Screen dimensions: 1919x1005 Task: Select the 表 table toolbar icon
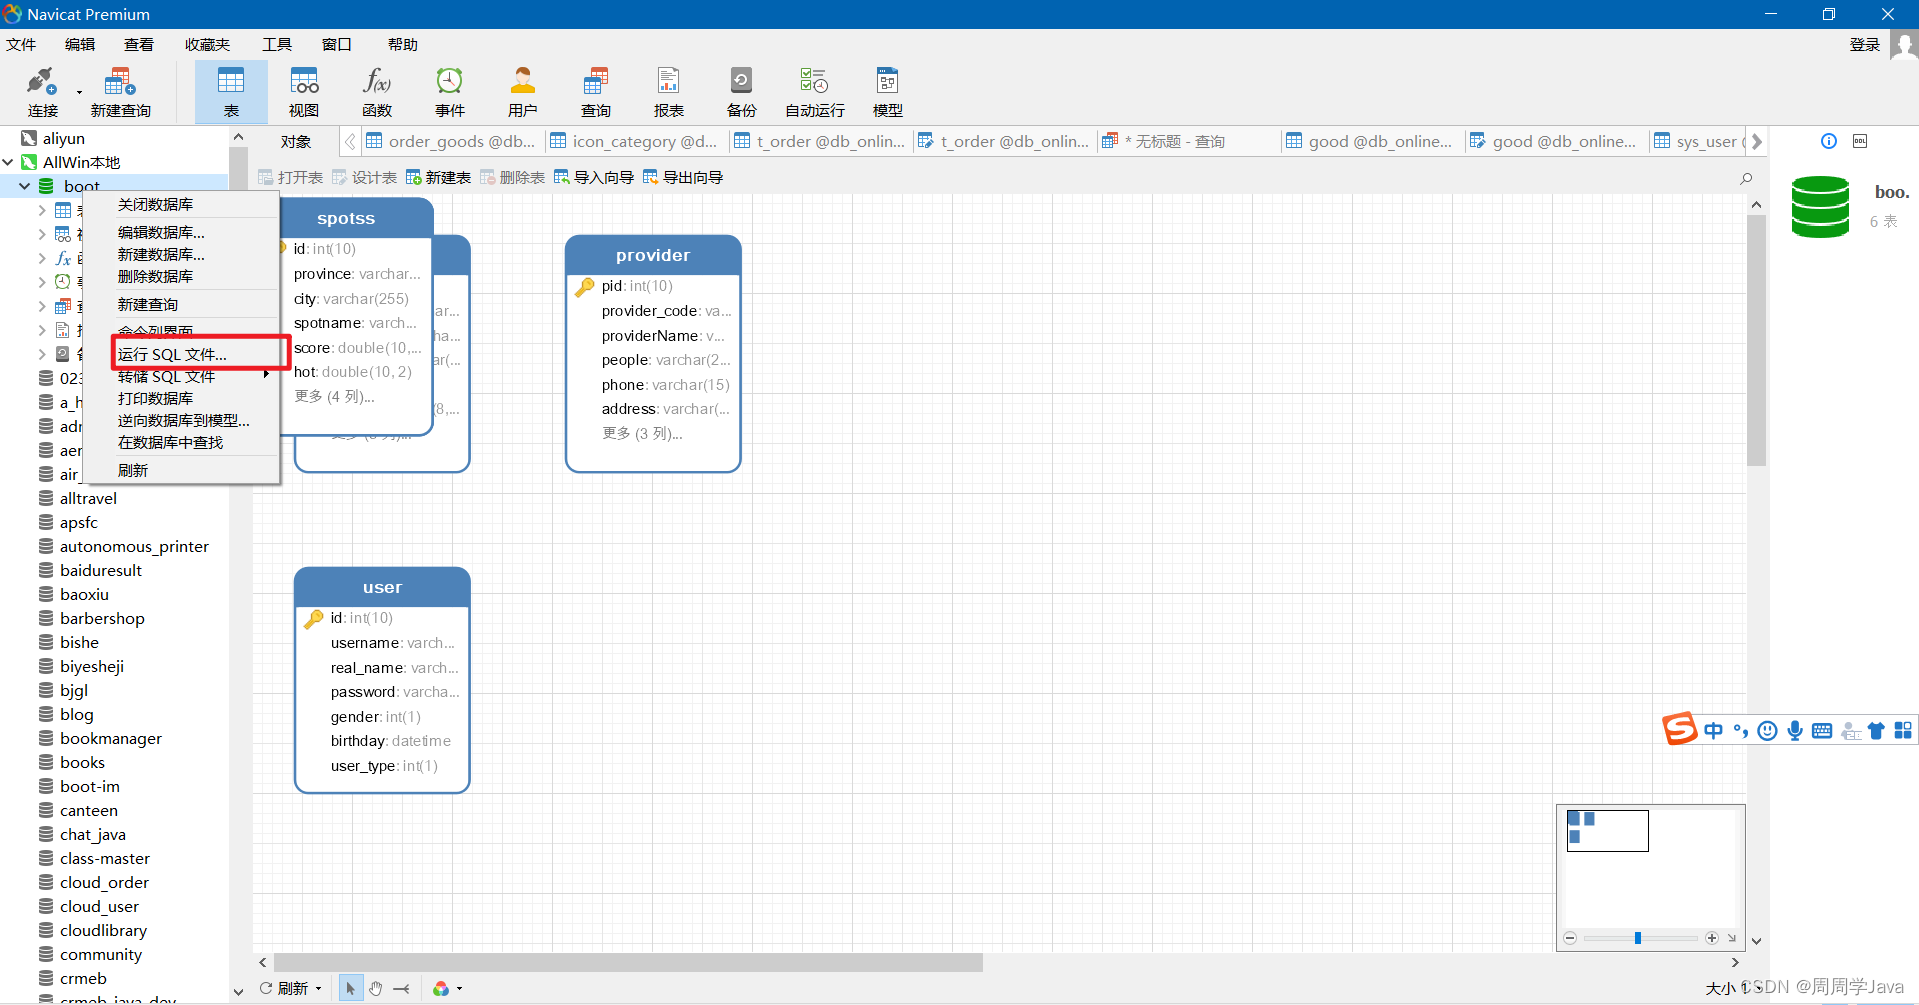point(231,92)
